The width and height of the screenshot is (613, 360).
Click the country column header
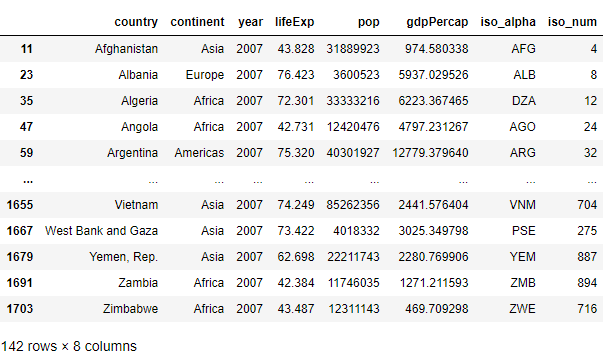tap(136, 22)
